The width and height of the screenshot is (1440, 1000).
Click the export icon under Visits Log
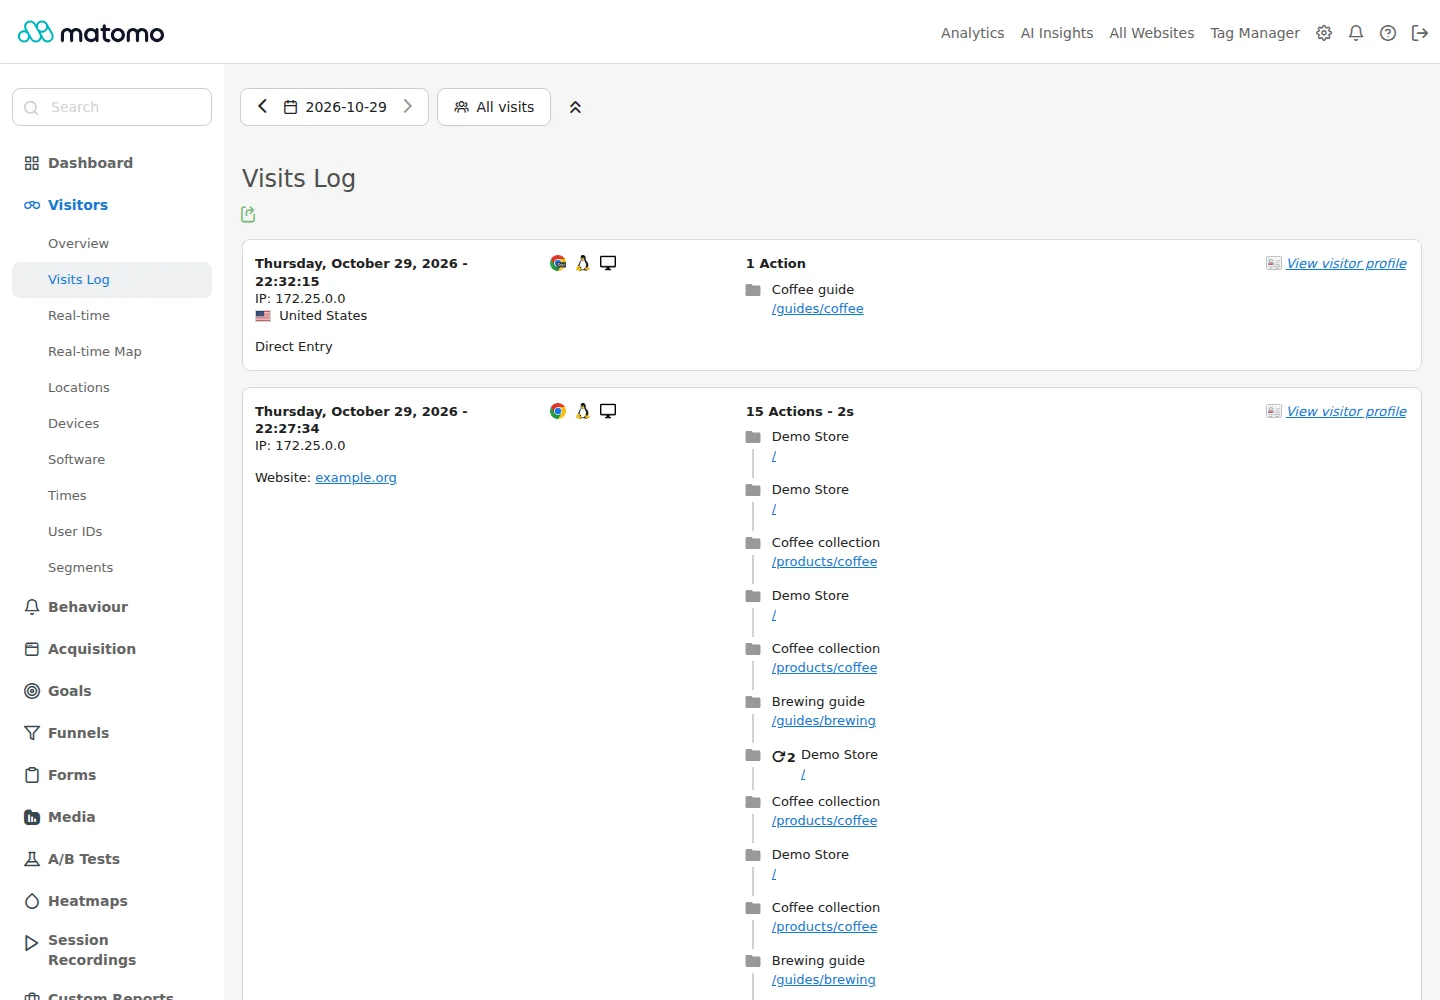coord(248,214)
